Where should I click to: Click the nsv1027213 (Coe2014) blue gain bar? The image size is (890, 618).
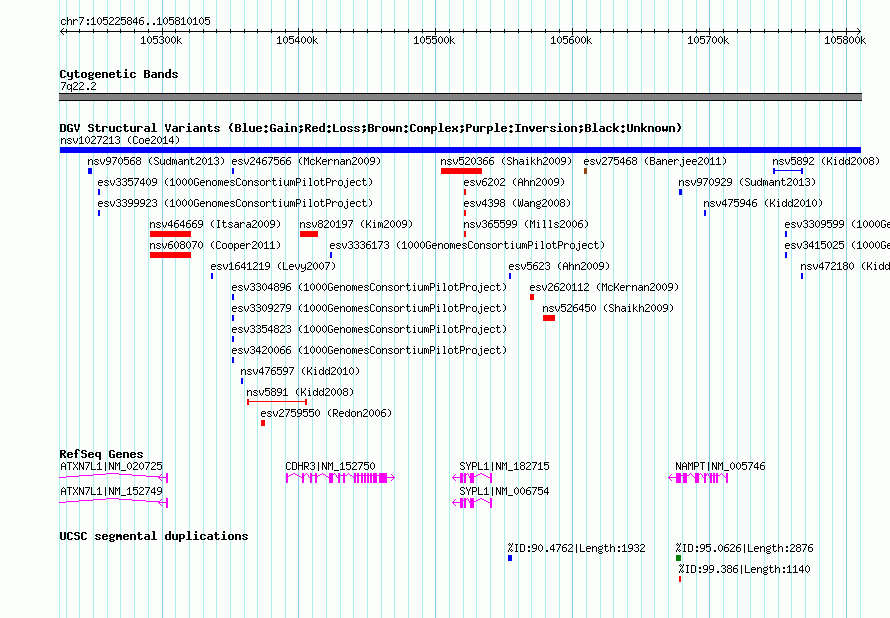pyautogui.click(x=460, y=150)
